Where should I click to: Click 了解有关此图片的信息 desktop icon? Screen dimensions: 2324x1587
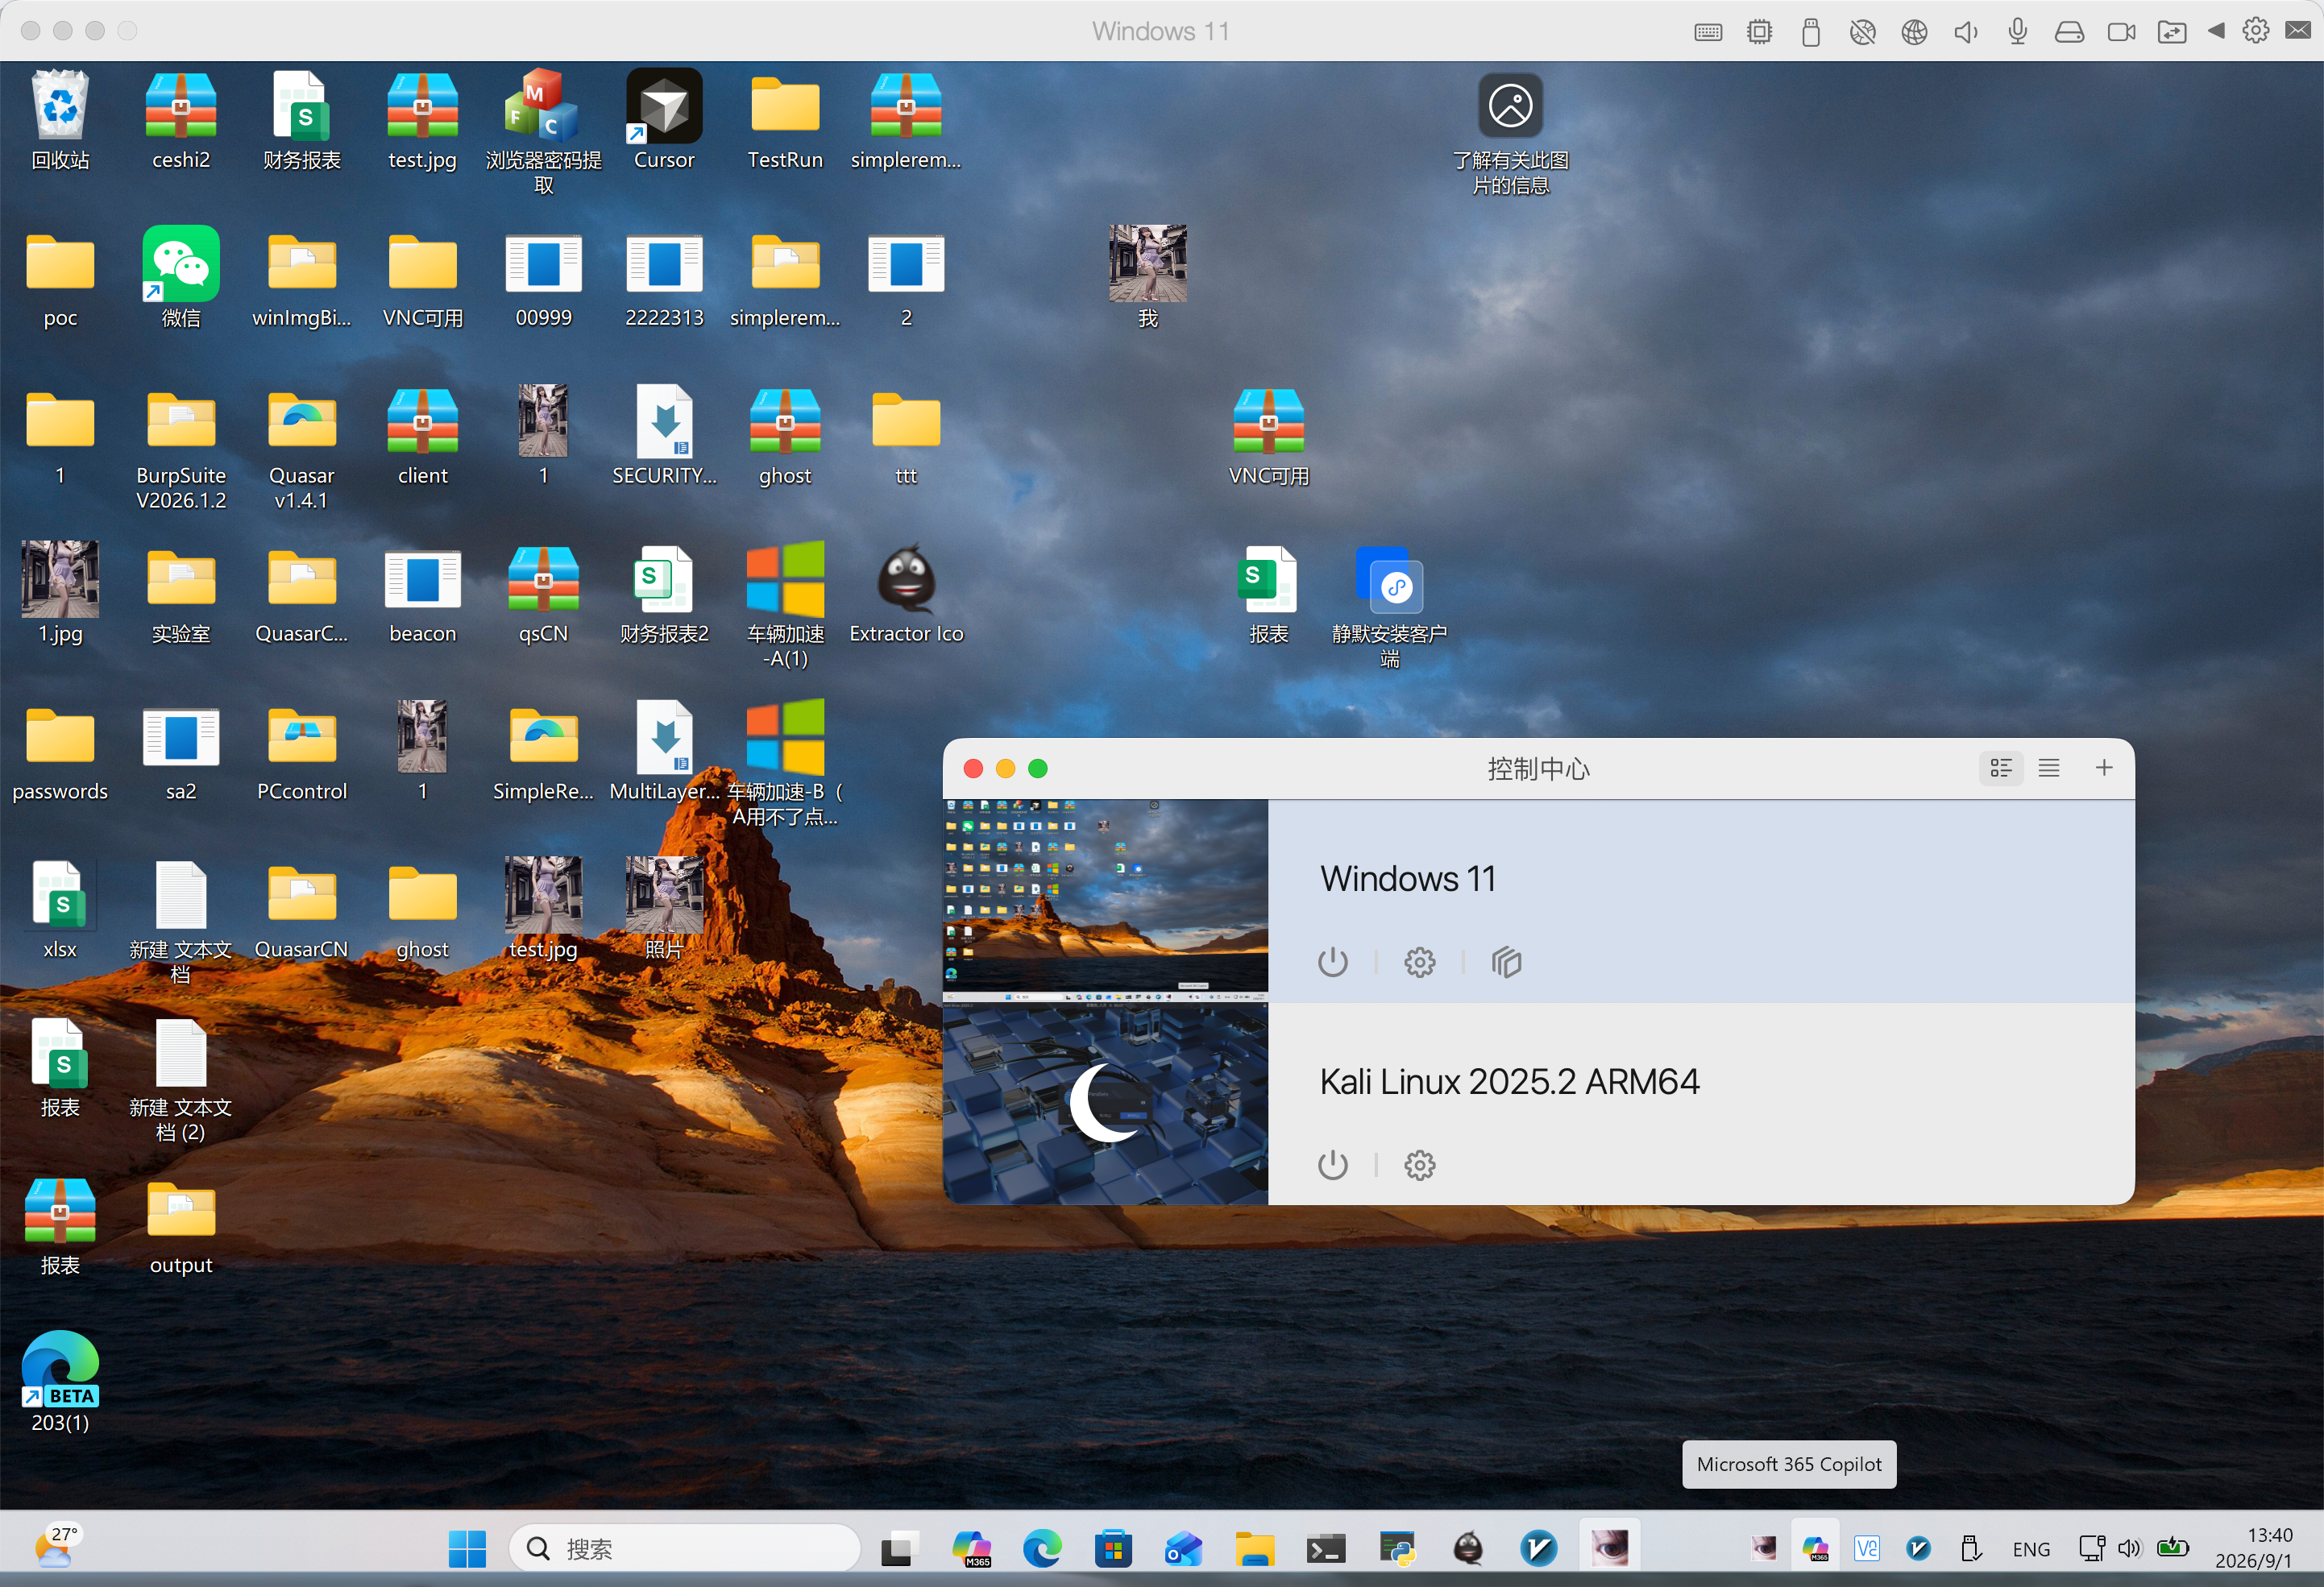pos(1510,132)
